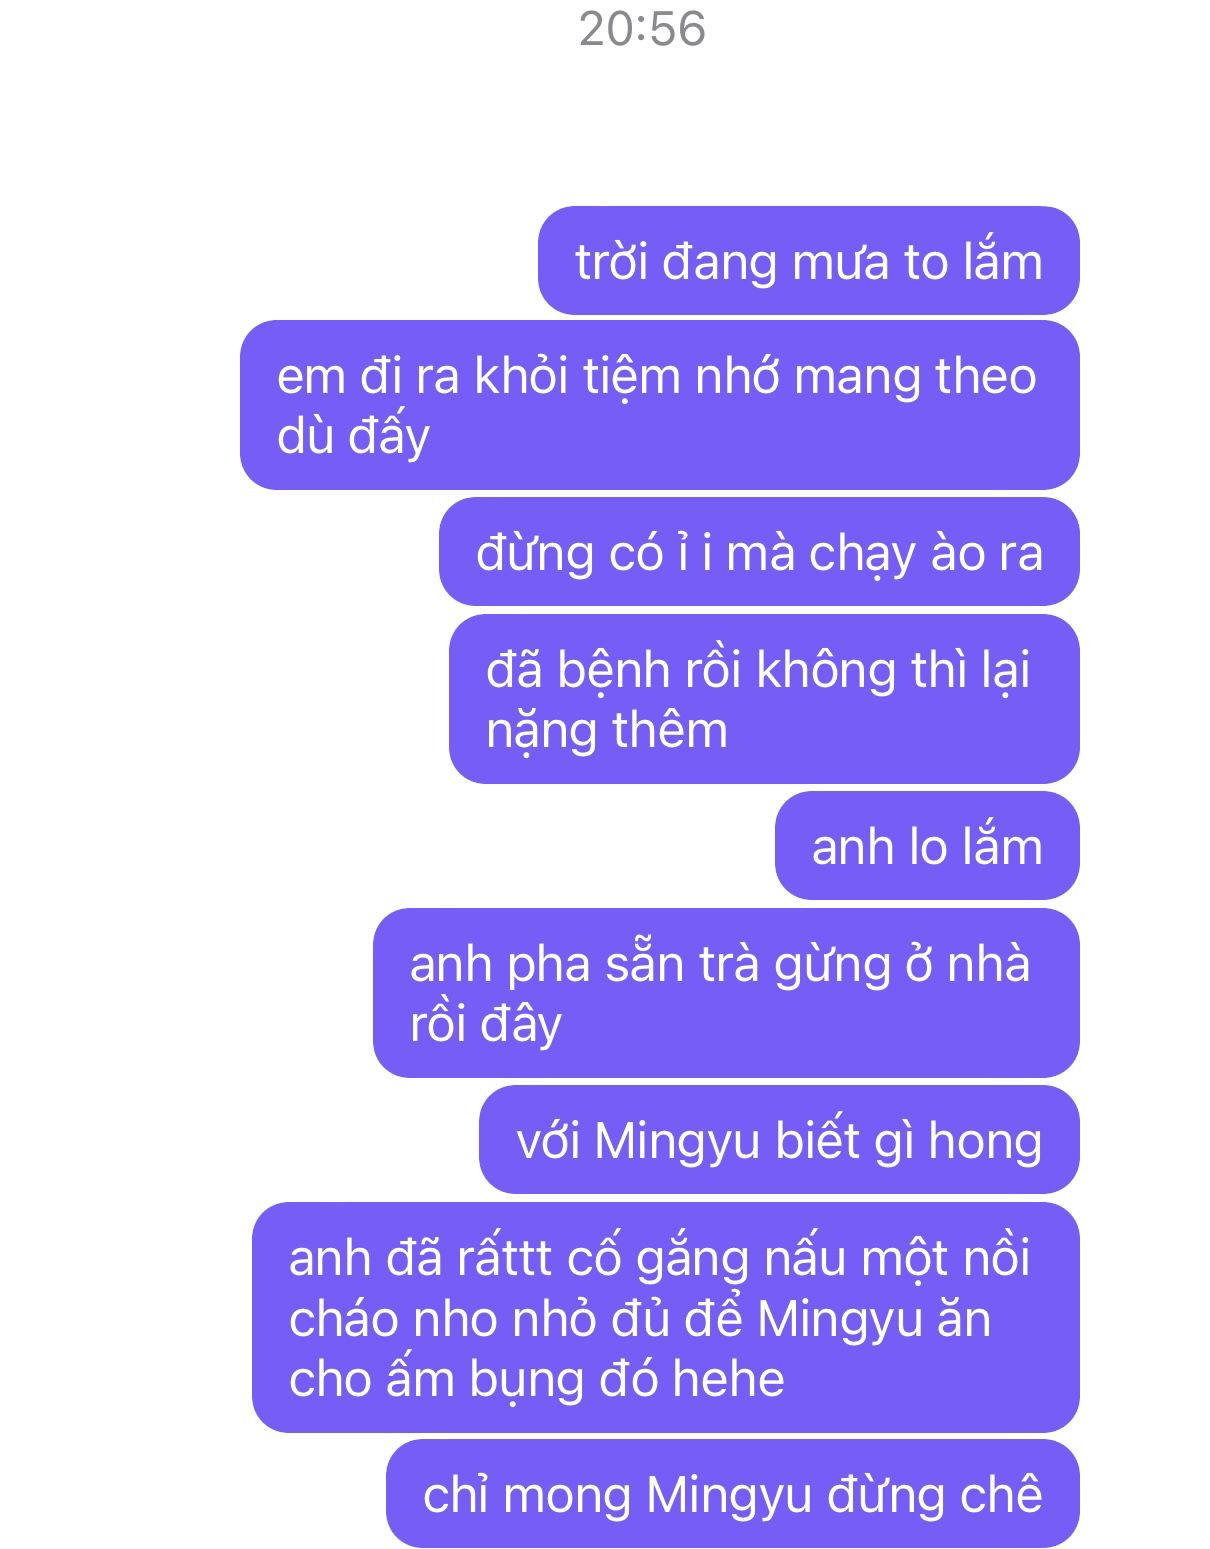This screenshot has width=1210, height=1549.
Task: Click the words 'rồi đây' on second line
Action: [486, 1024]
